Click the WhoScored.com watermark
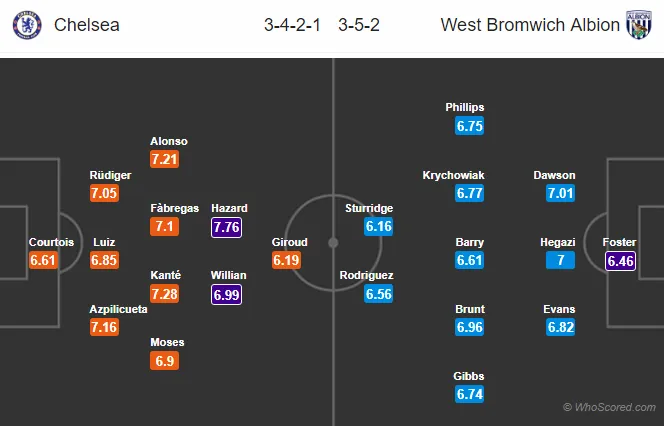 tap(609, 407)
